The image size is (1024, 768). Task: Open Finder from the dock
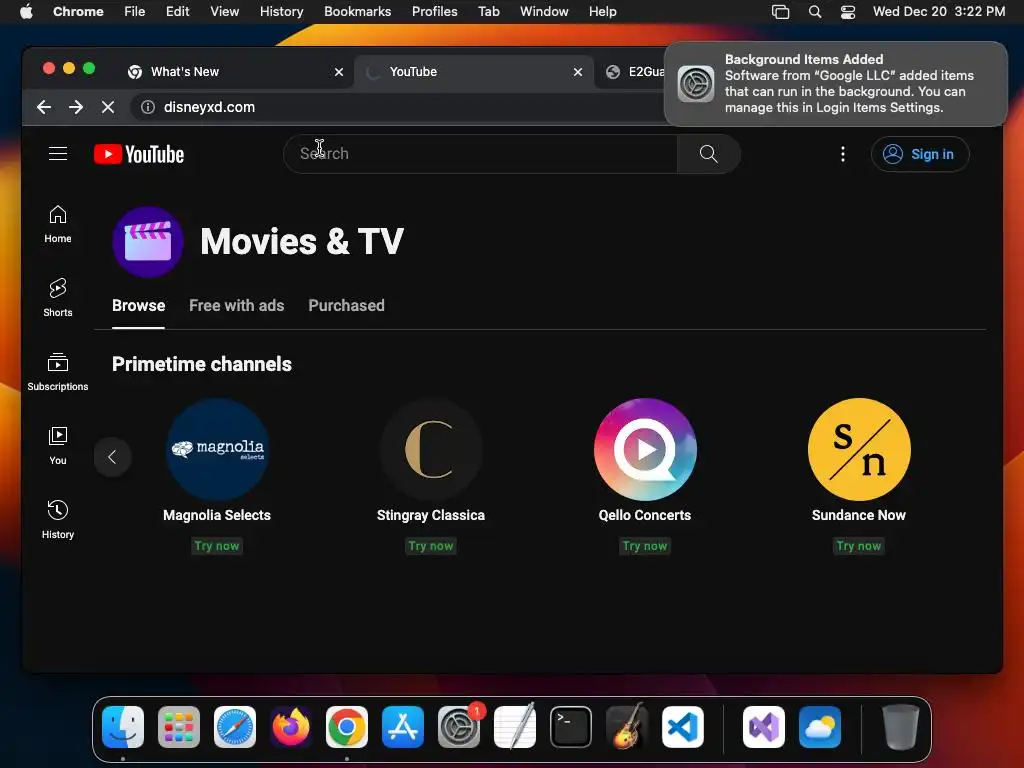click(123, 727)
